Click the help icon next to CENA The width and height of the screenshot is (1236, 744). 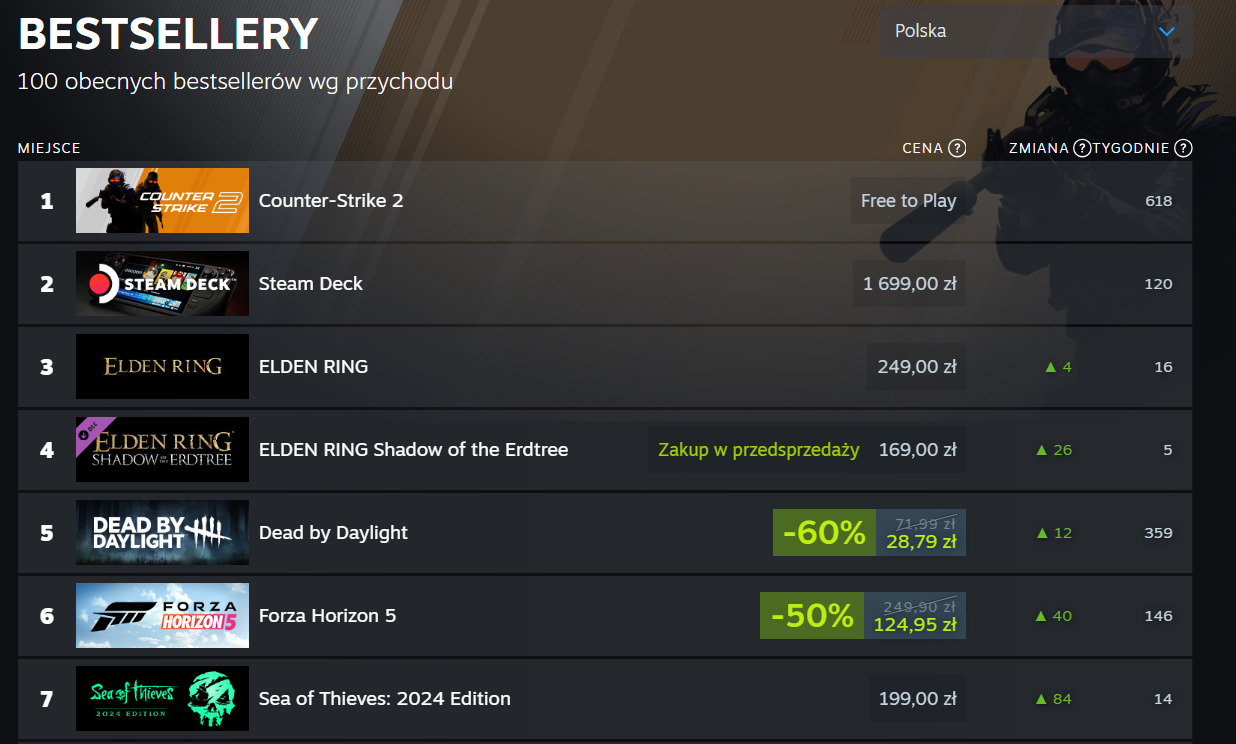click(x=957, y=149)
